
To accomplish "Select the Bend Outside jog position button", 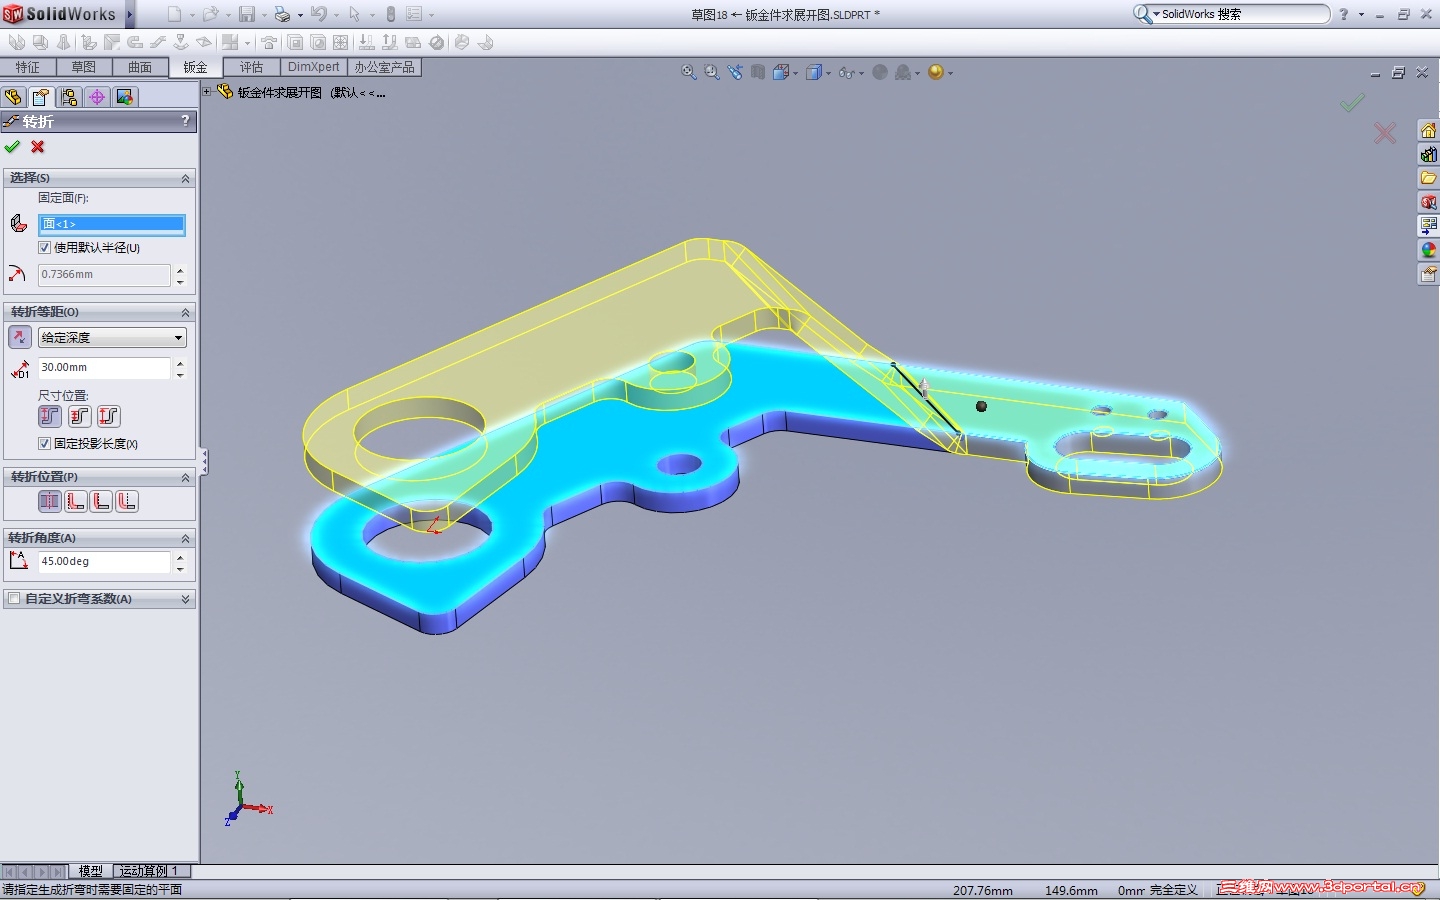I will [127, 502].
